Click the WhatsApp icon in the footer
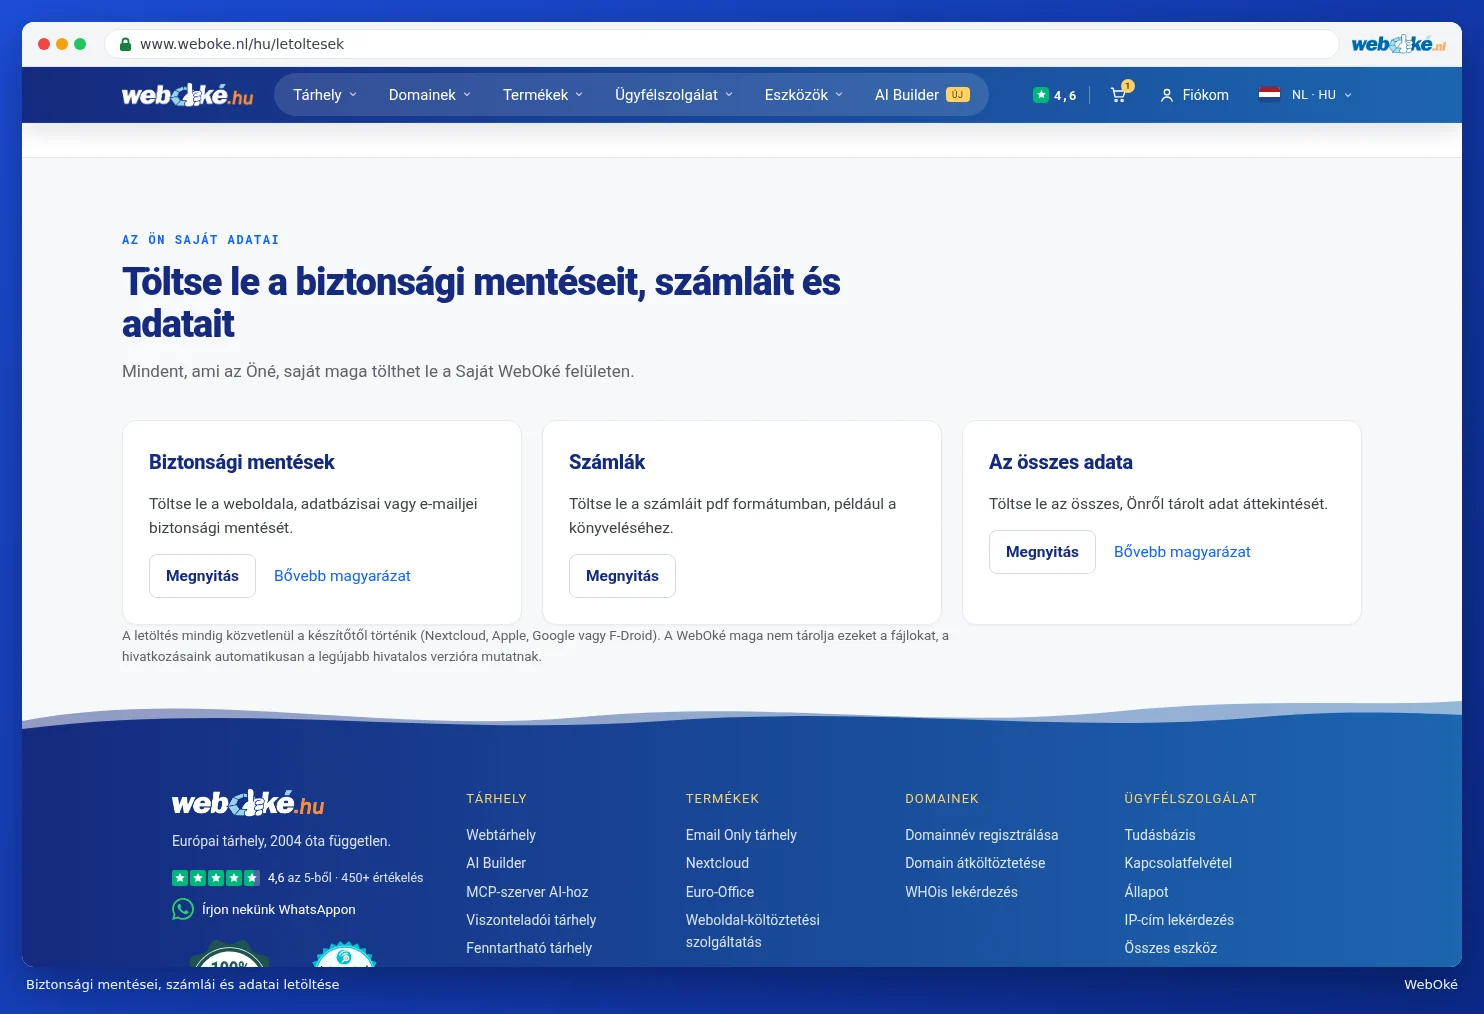 pos(183,909)
